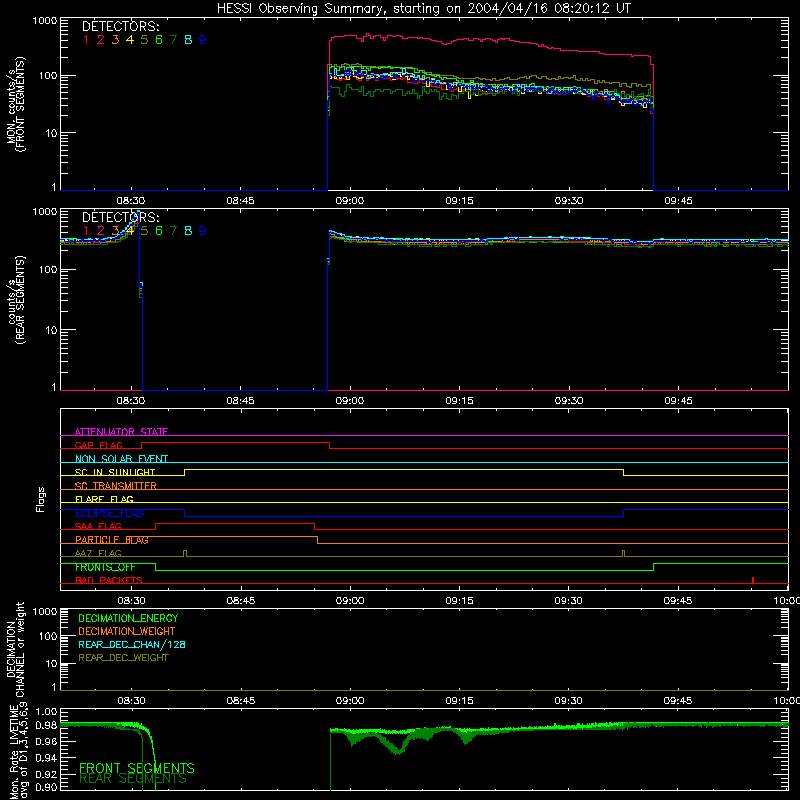Select the BAD_PACKETS flag label

click(x=109, y=580)
